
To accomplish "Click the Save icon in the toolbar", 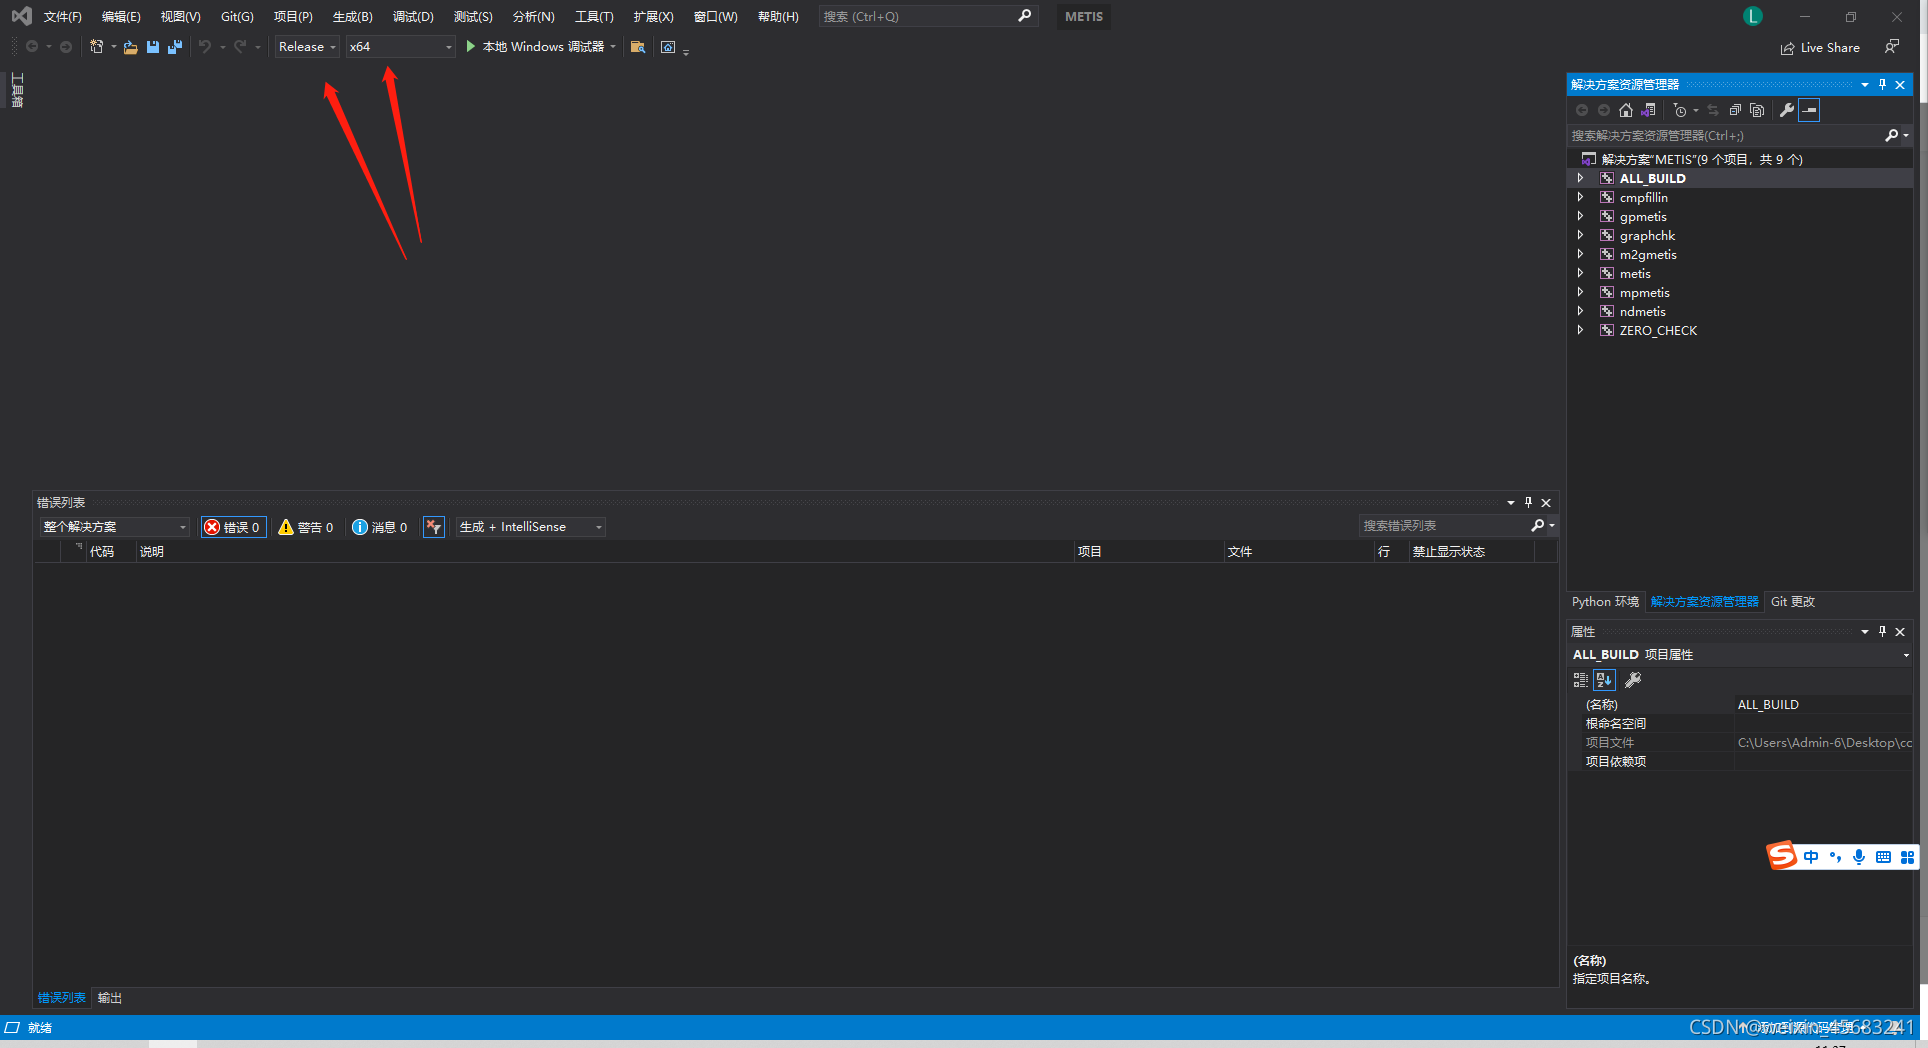I will 152,46.
